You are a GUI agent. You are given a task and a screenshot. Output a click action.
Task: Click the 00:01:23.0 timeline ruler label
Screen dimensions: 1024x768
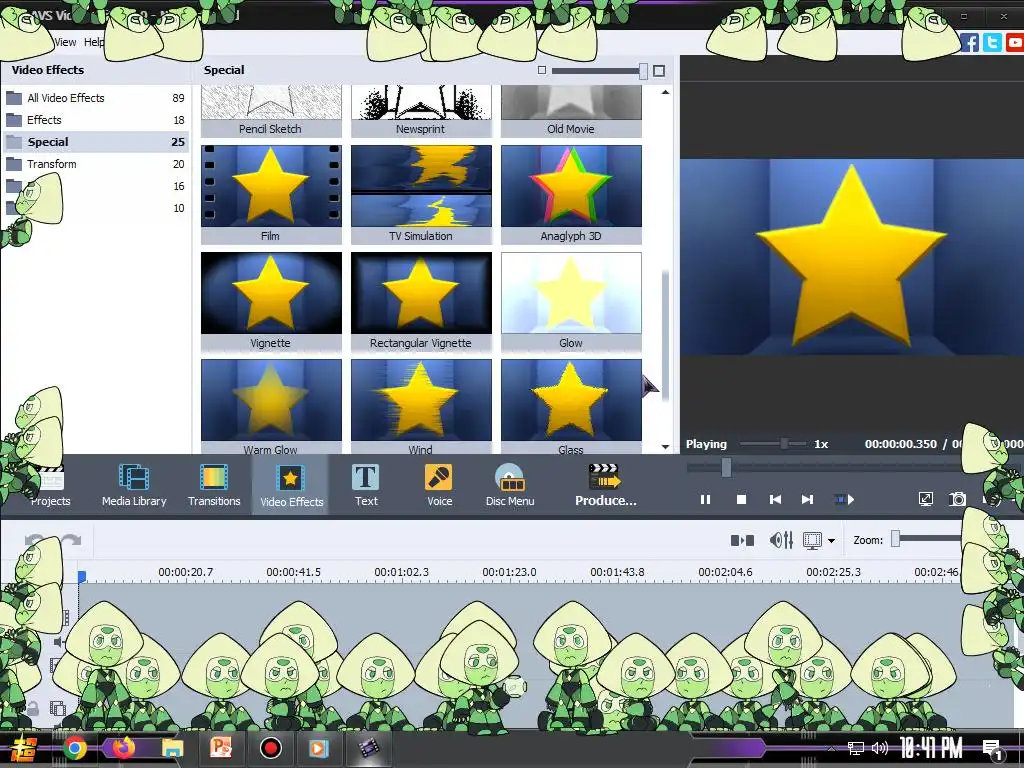point(509,572)
